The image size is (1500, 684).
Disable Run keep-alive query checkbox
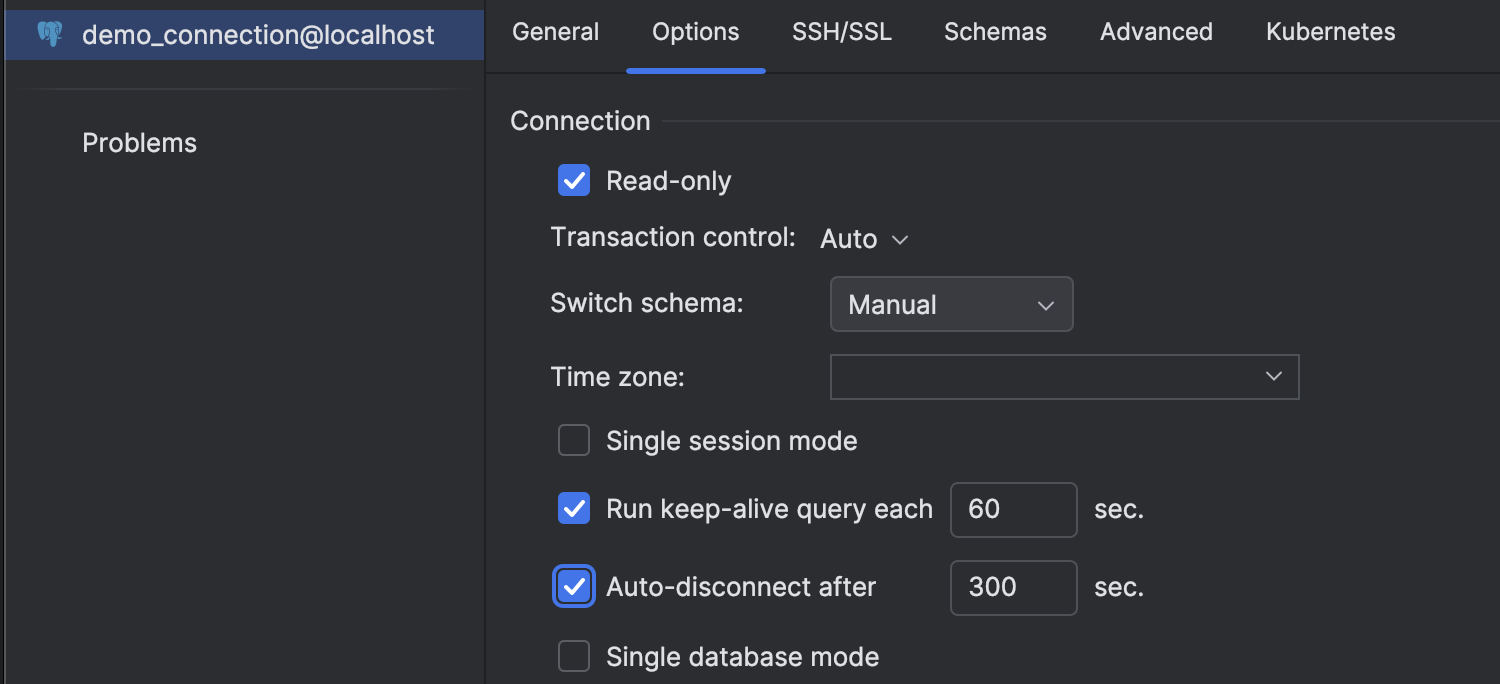(x=574, y=509)
